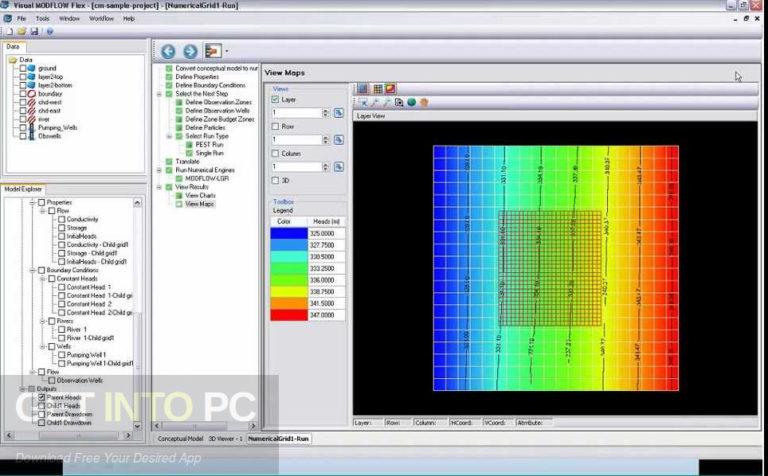The image size is (768, 476).
Task: Open the File menu
Action: pos(22,19)
